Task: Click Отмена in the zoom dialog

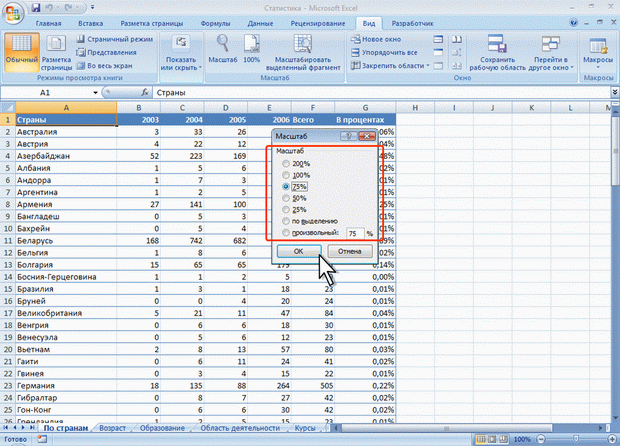Action: point(347,252)
